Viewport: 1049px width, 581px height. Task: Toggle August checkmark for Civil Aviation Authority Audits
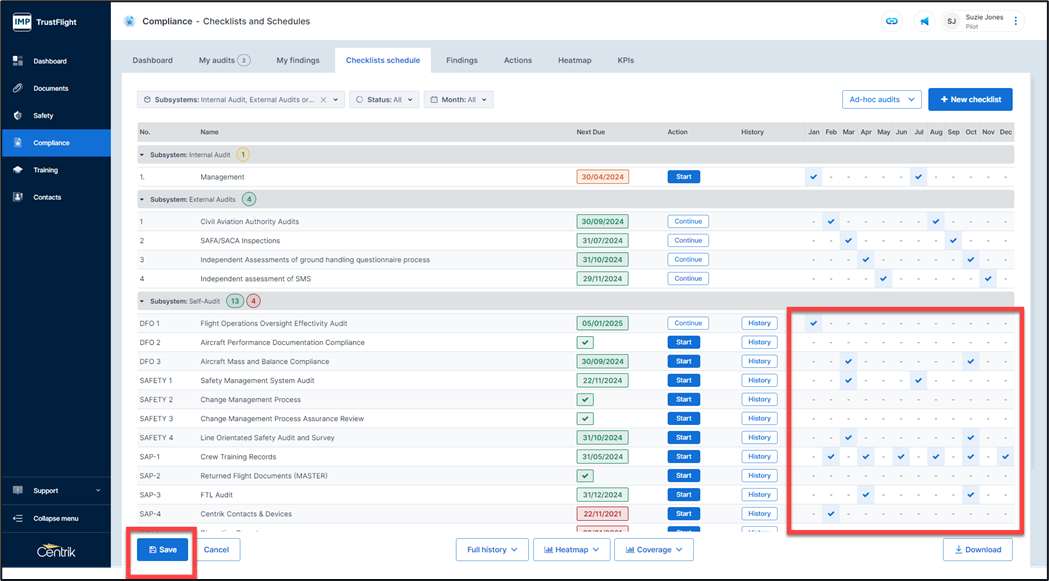pyautogui.click(x=936, y=222)
